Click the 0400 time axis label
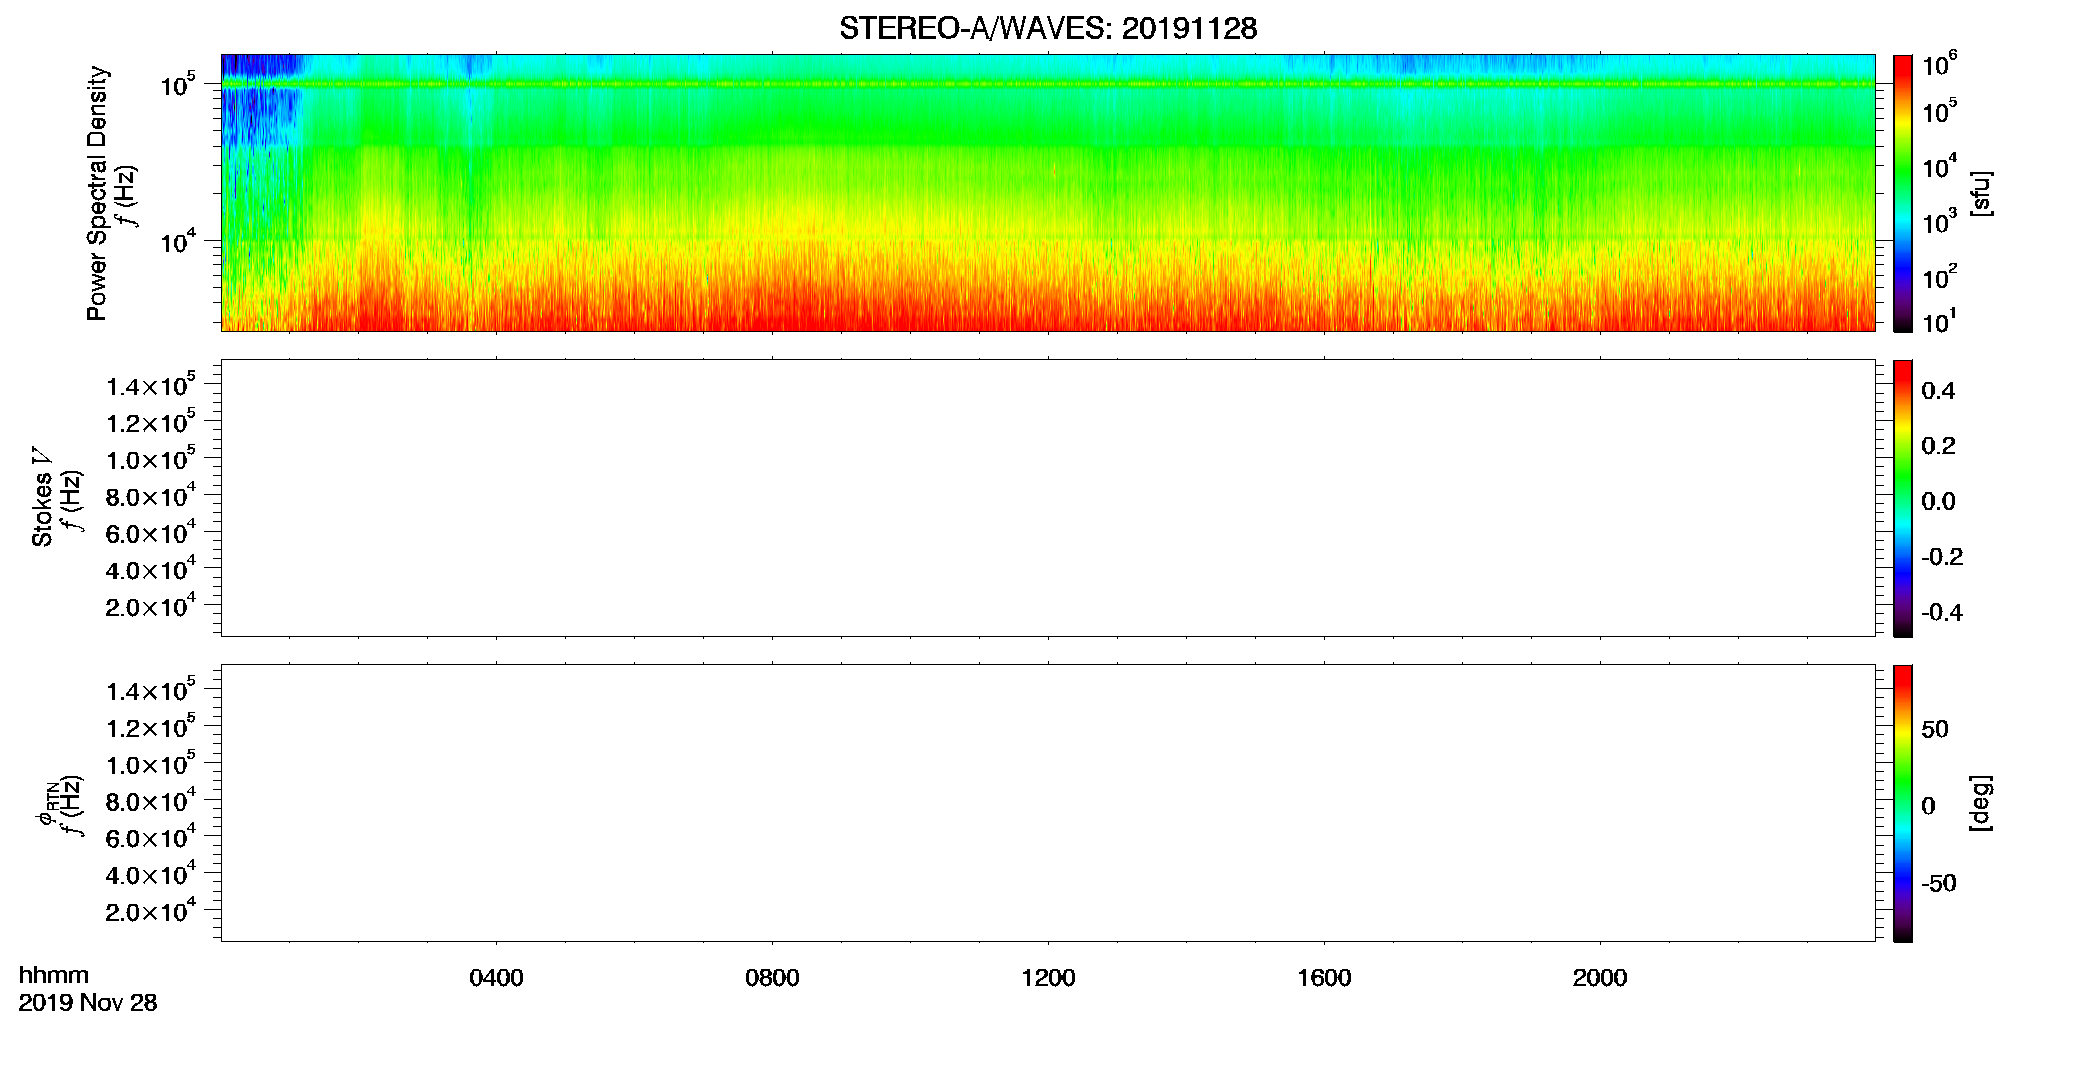 coord(496,978)
